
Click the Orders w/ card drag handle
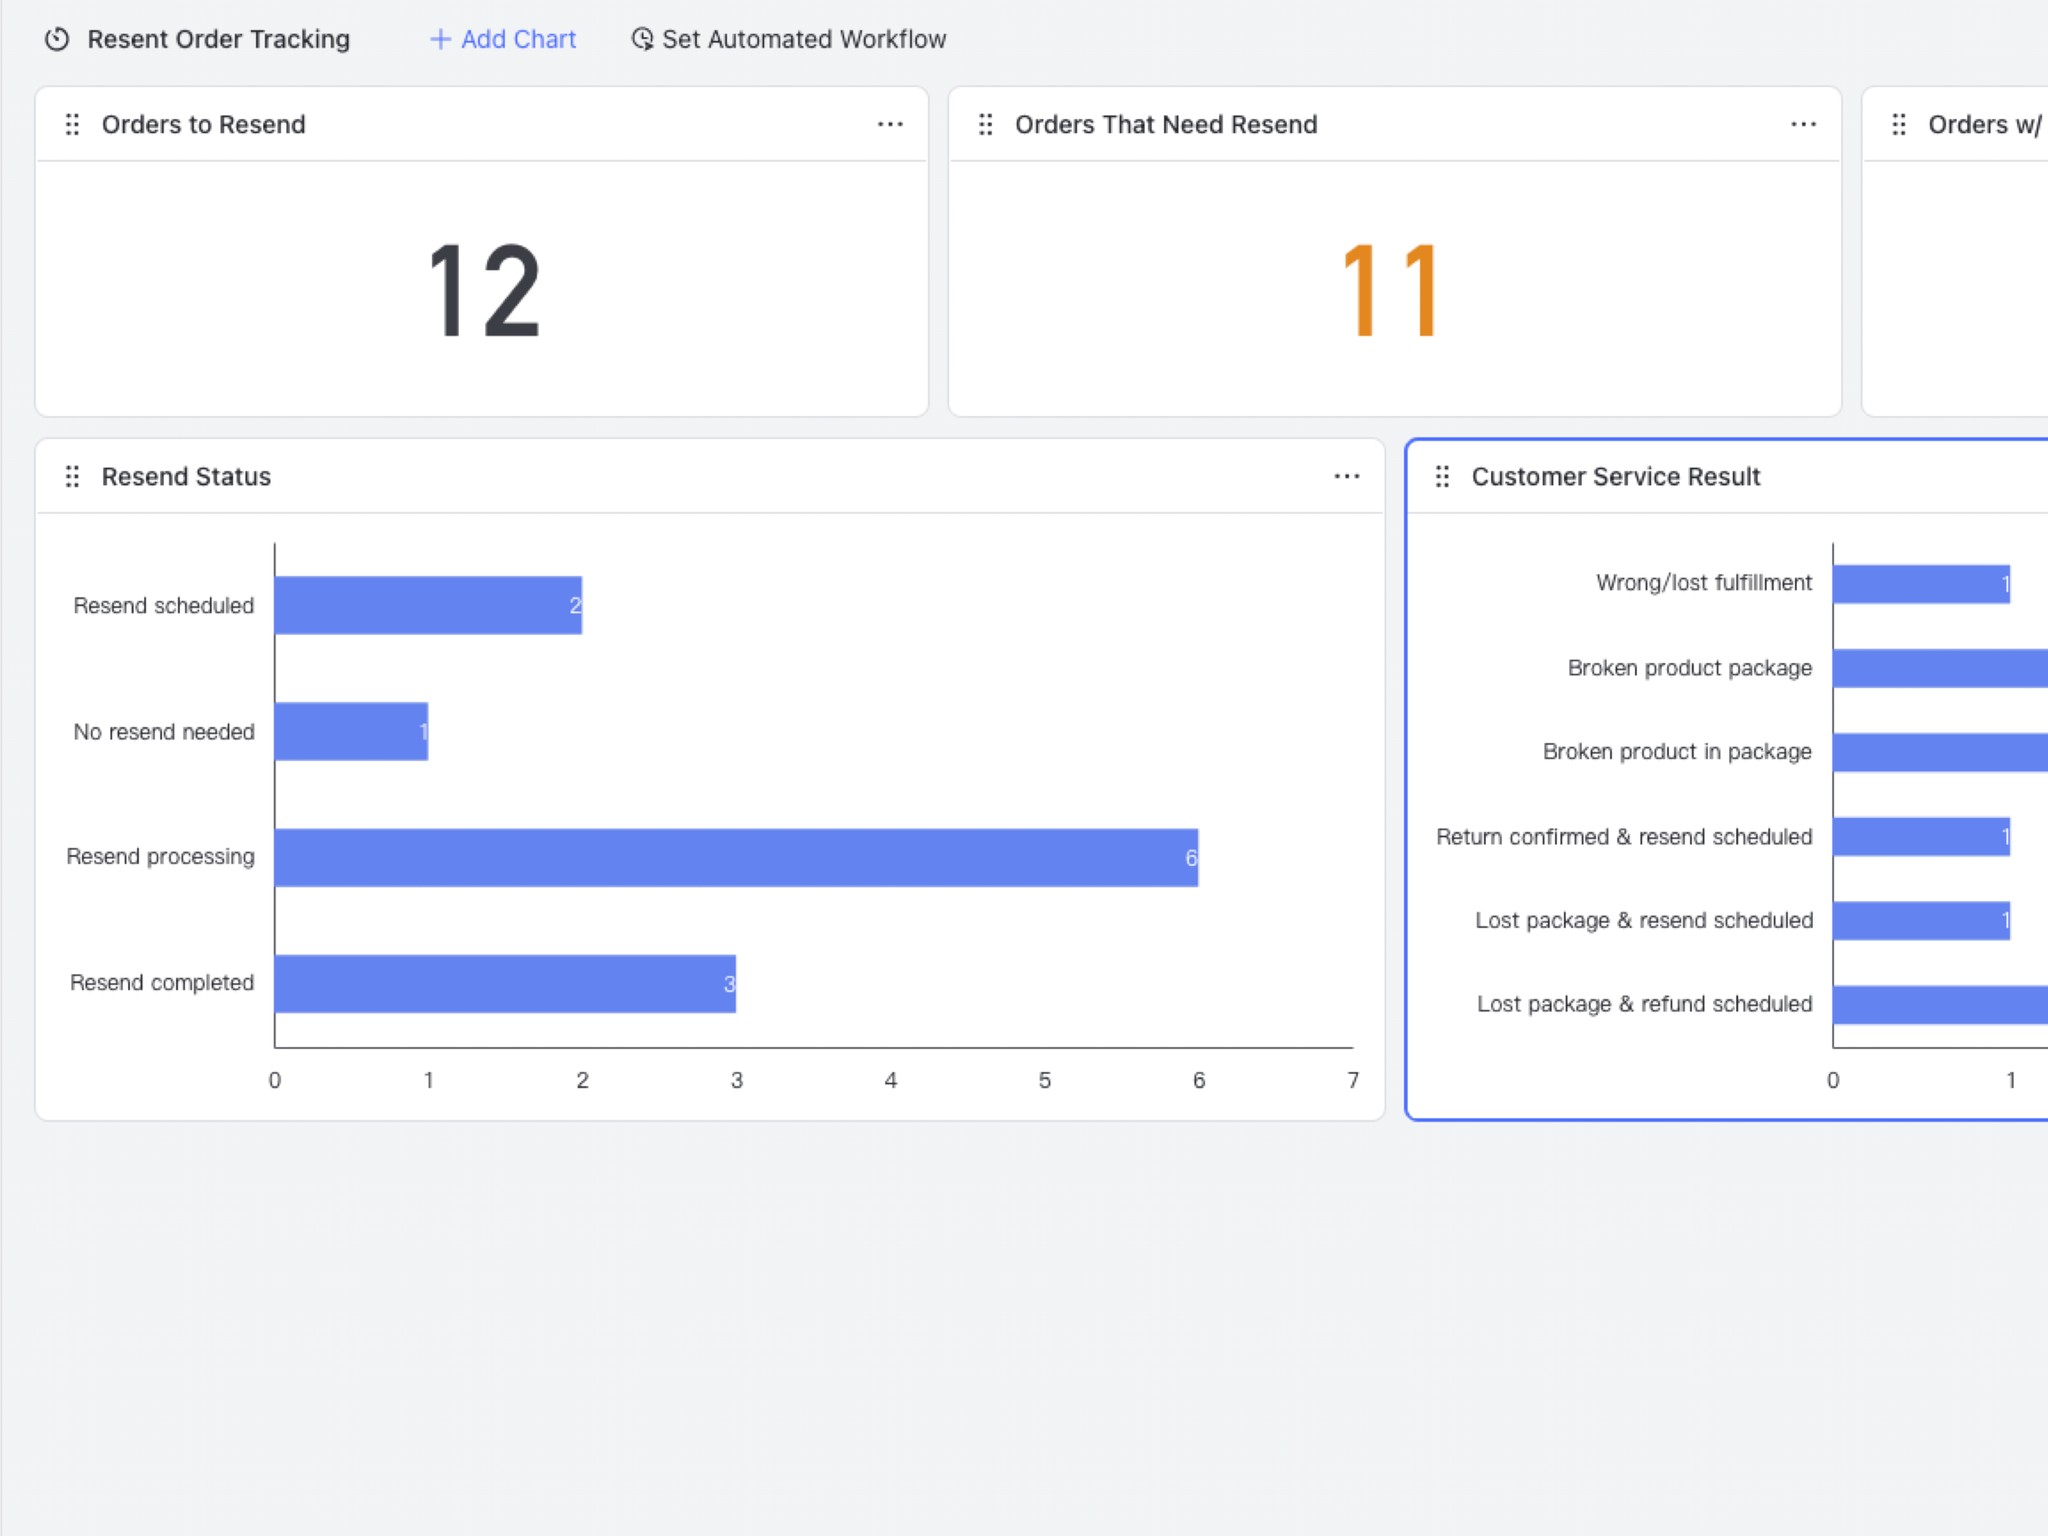tap(1898, 124)
